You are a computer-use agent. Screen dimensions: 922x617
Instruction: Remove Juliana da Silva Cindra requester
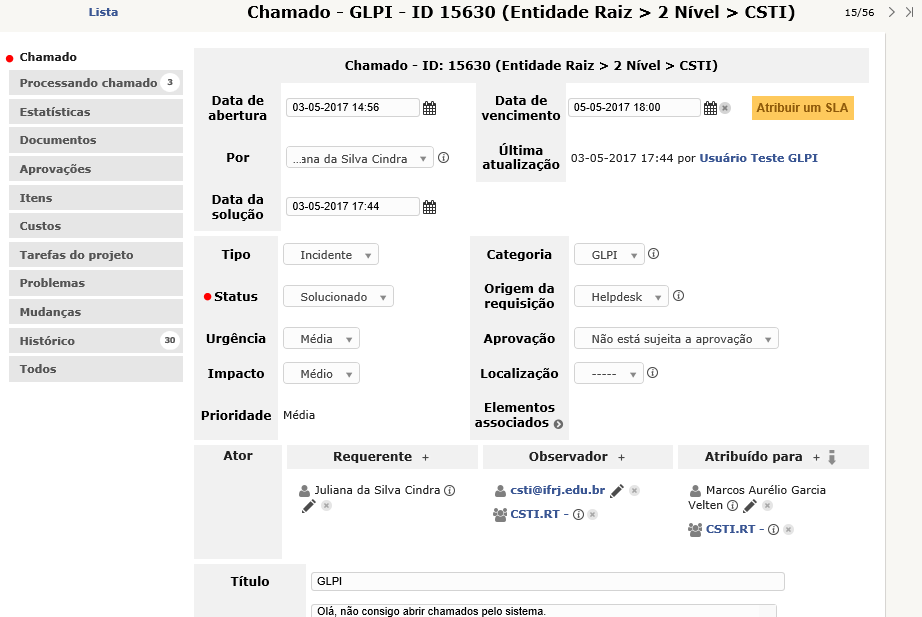pyautogui.click(x=326, y=506)
